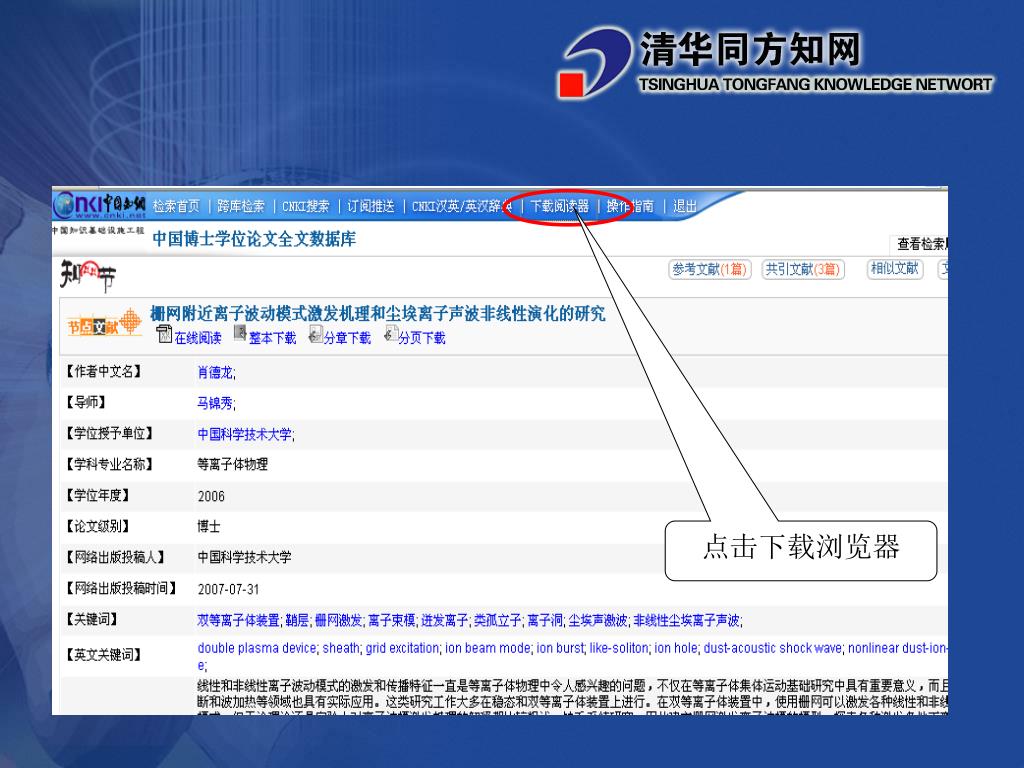1024x768 pixels.
Task: Click the thesis level value 博士
Action: pyautogui.click(x=209, y=526)
